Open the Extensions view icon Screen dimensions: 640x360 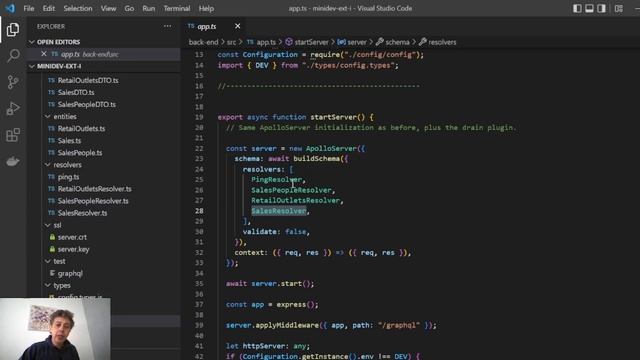coord(13,135)
